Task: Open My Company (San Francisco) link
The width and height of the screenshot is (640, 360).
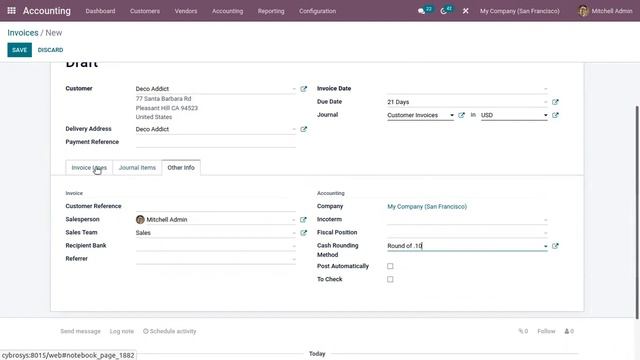Action: 427,207
